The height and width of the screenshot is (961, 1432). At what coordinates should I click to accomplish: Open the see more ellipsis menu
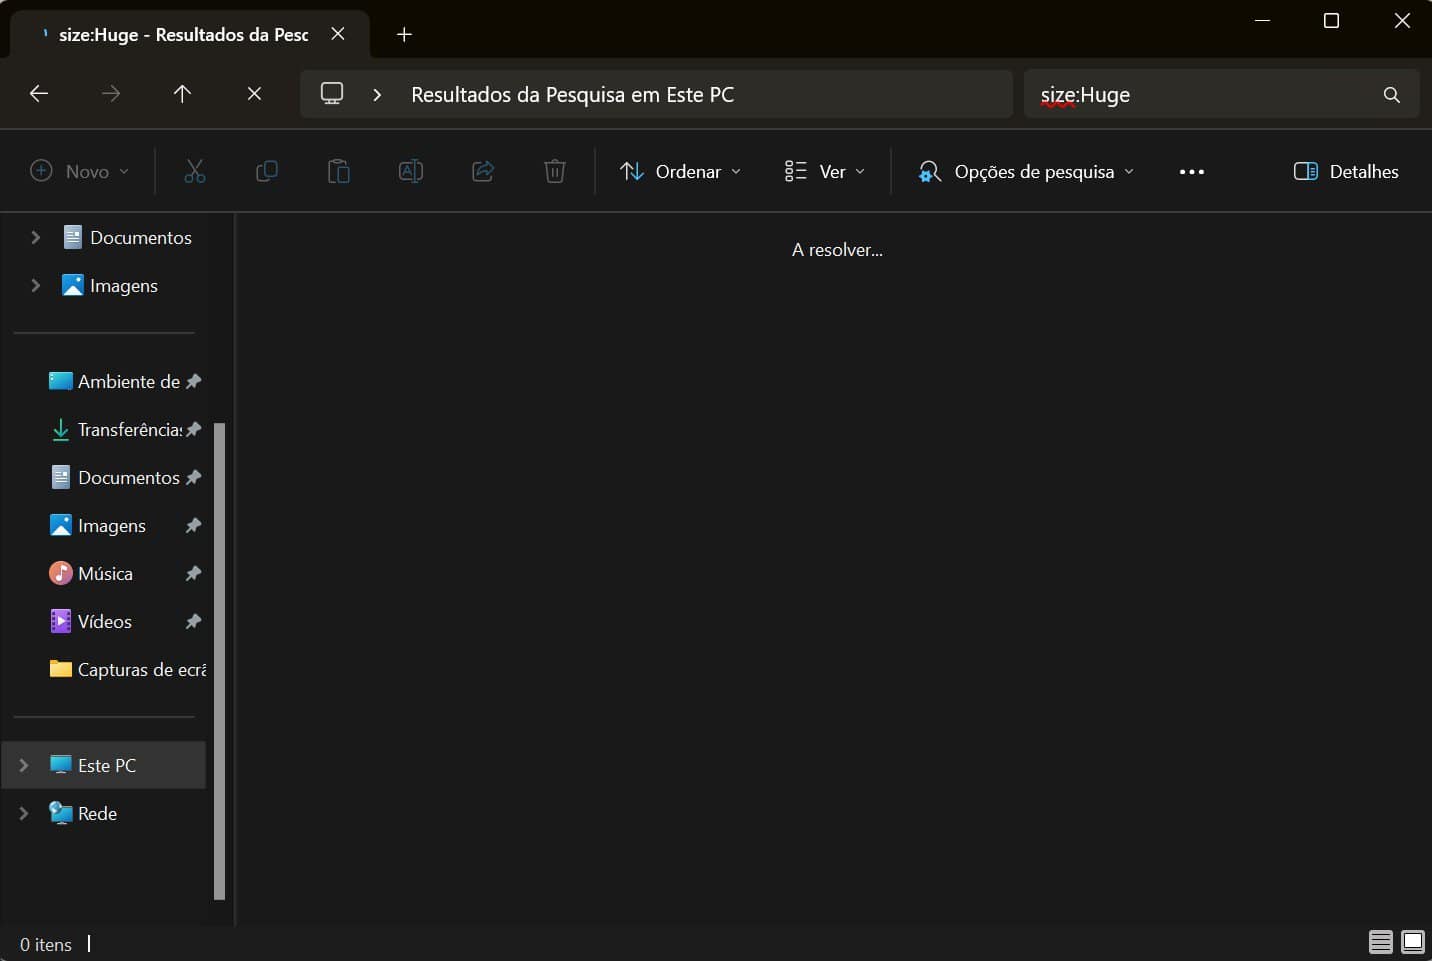click(x=1191, y=171)
